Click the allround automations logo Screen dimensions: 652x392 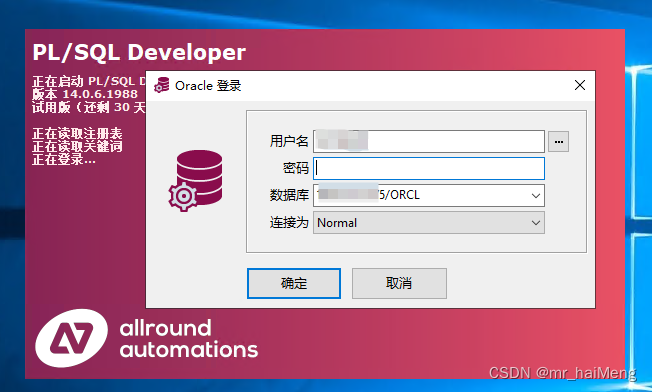point(146,338)
